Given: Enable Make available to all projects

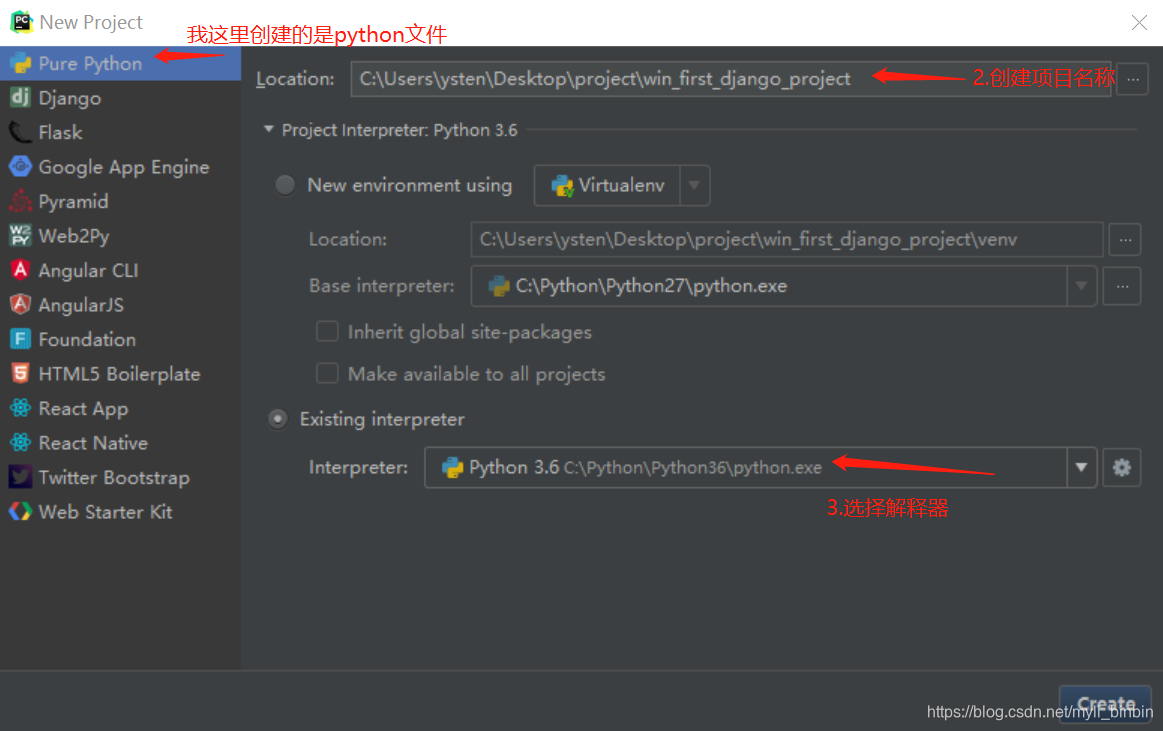Looking at the screenshot, I should point(327,372).
